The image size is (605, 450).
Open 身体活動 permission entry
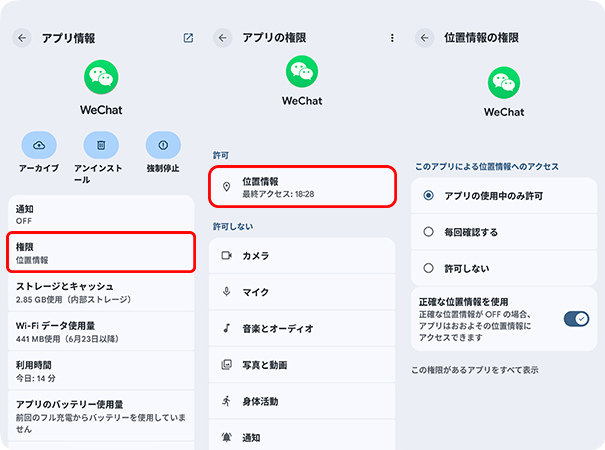[x=302, y=401]
